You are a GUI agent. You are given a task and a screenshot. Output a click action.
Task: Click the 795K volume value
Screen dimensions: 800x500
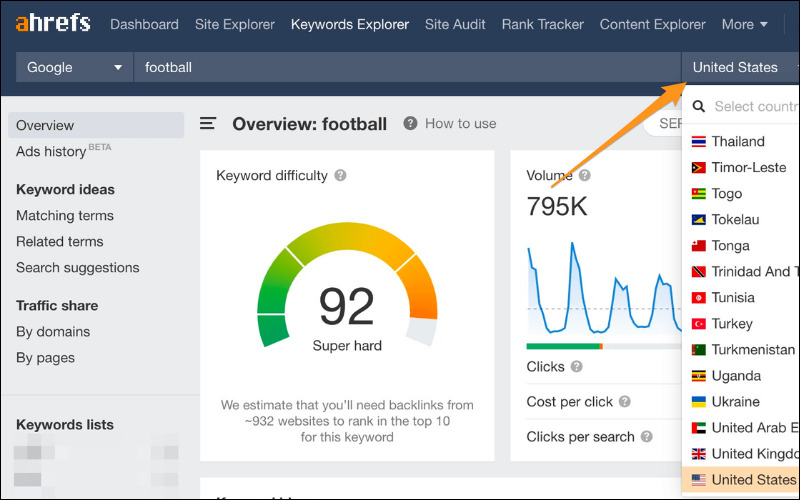[557, 207]
